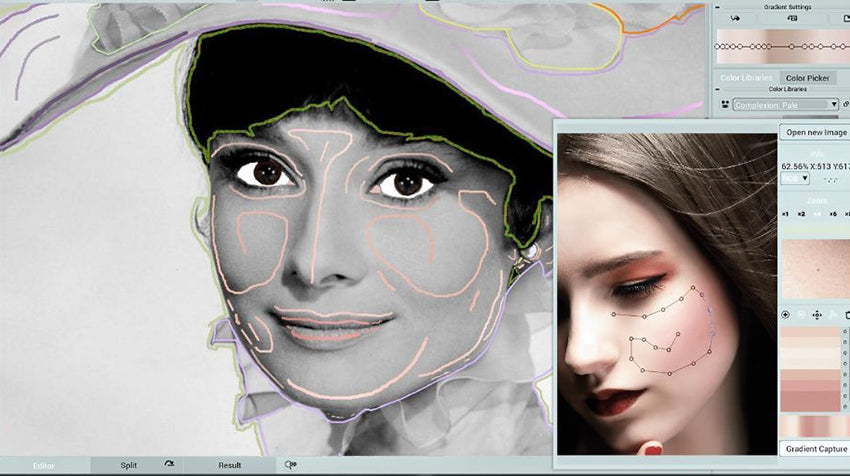Open the RGB color mode dropdown
Viewport: 850px width, 476px height.
795,178
